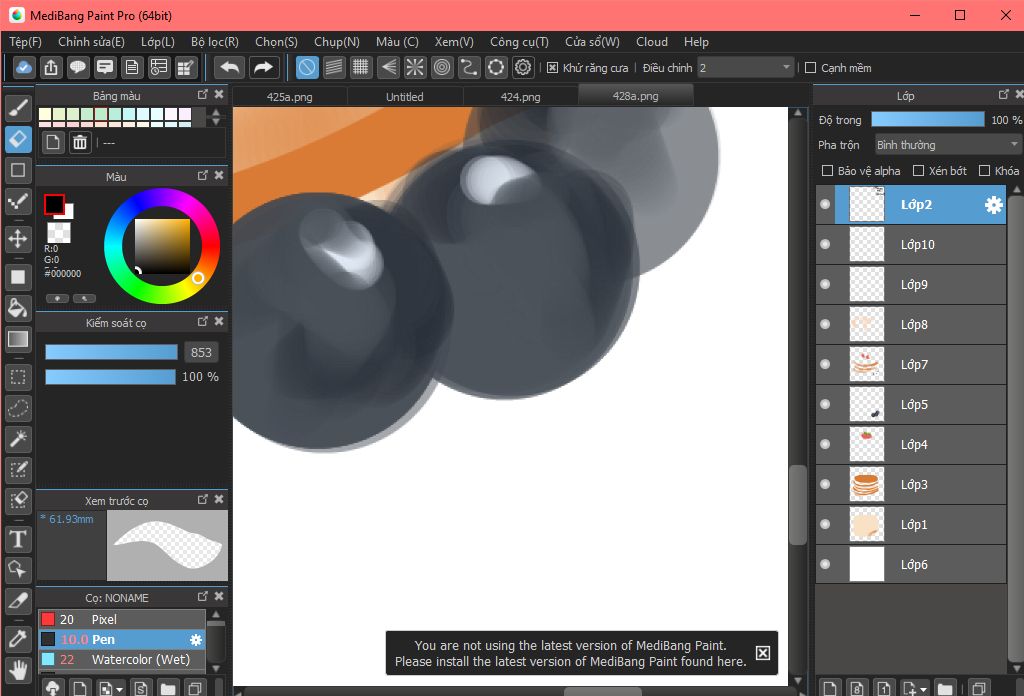Image resolution: width=1024 pixels, height=696 pixels.
Task: Undock the Kiểm soát cọ panel
Action: click(202, 321)
